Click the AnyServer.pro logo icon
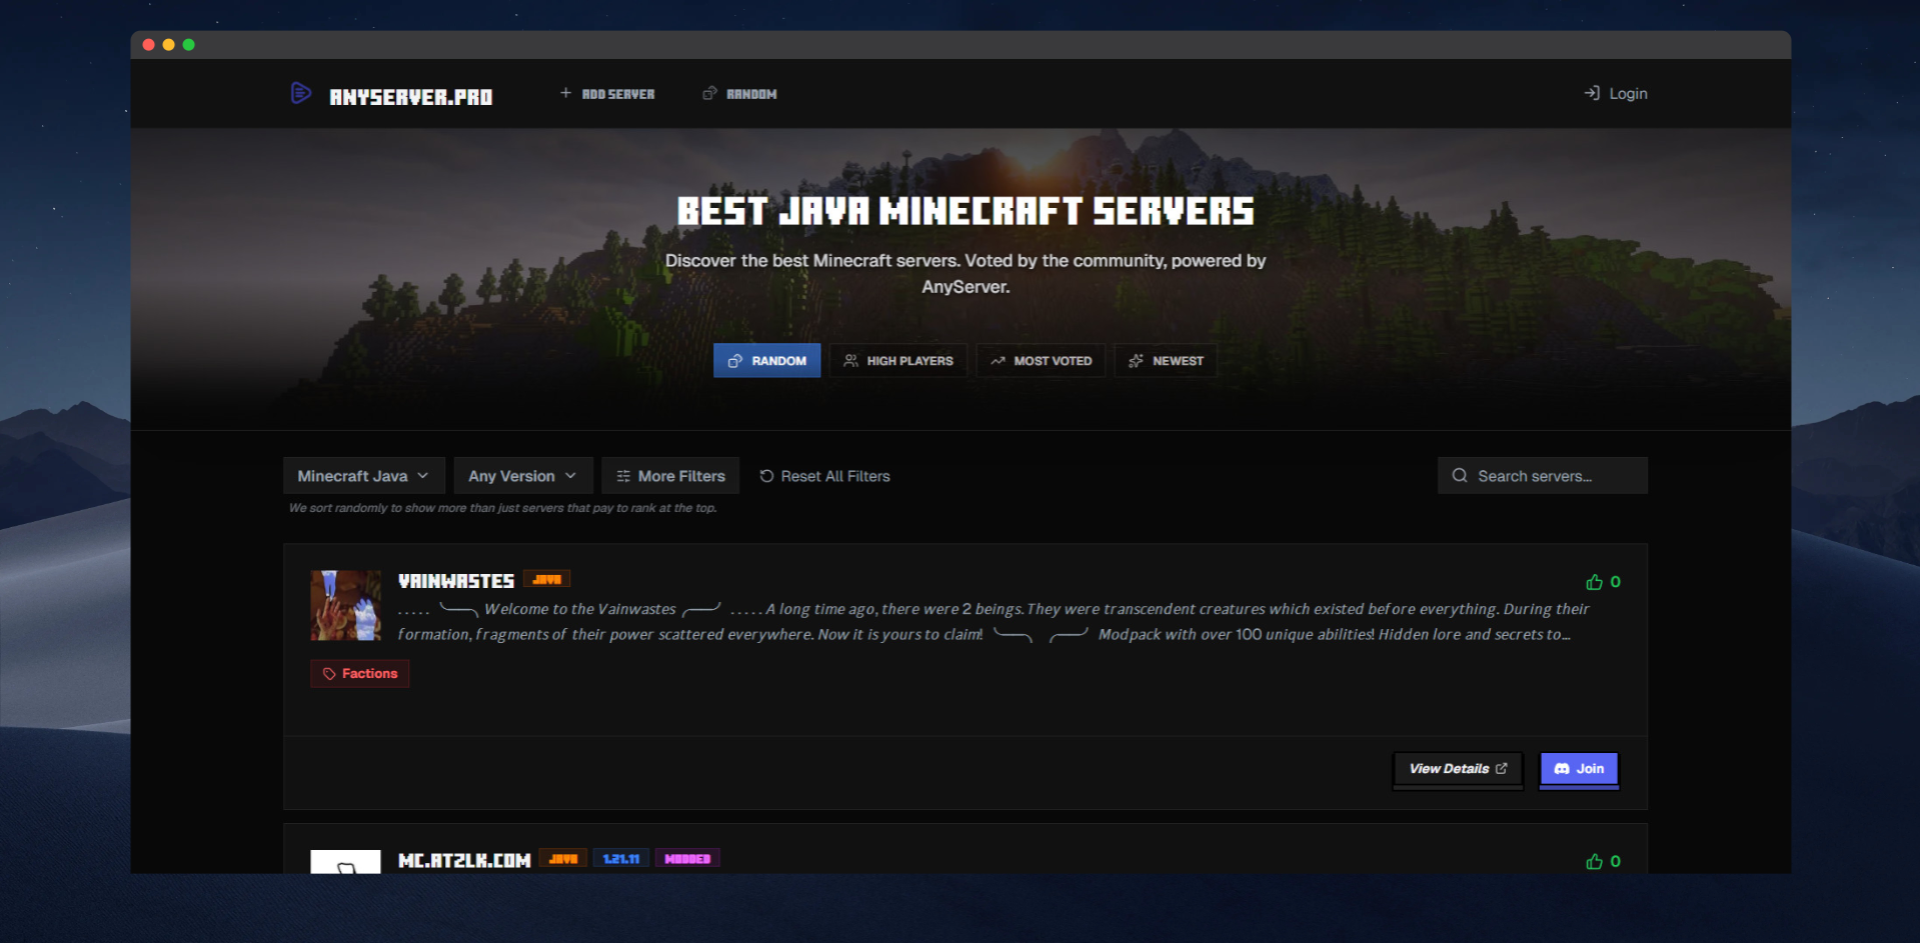 (x=300, y=93)
